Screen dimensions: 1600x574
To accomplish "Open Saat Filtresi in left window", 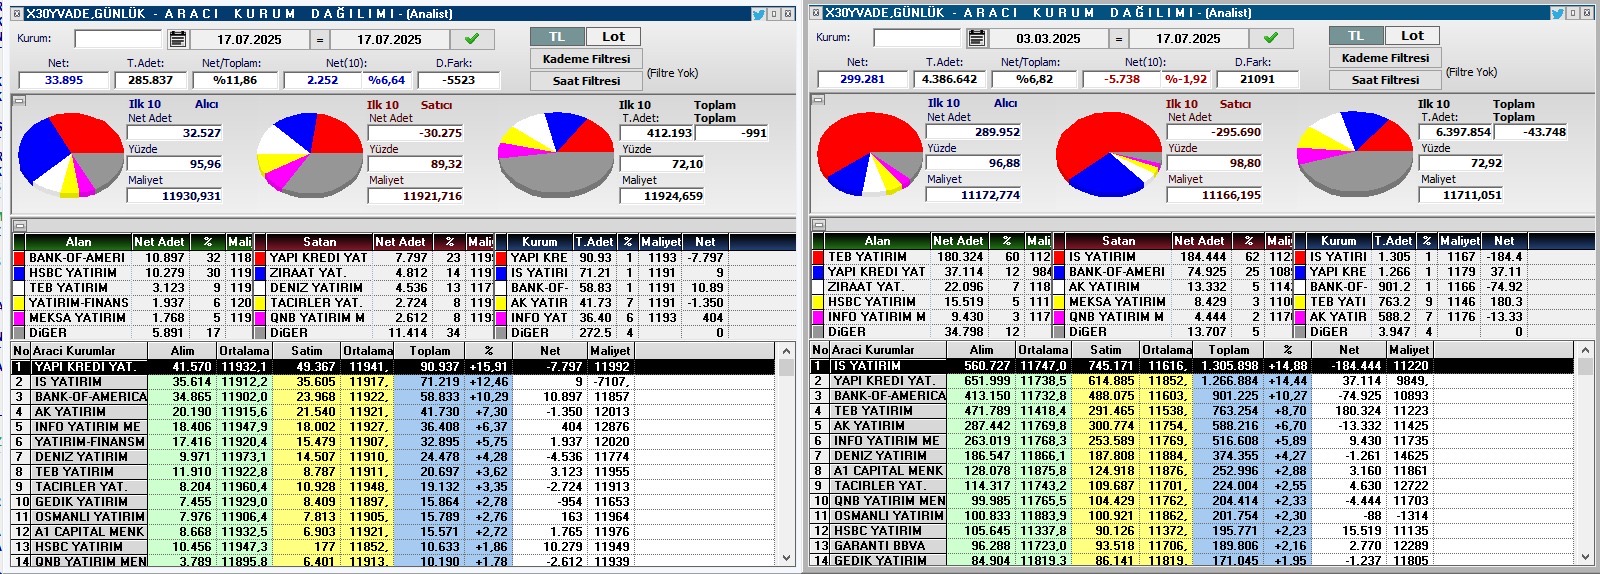I will point(586,81).
